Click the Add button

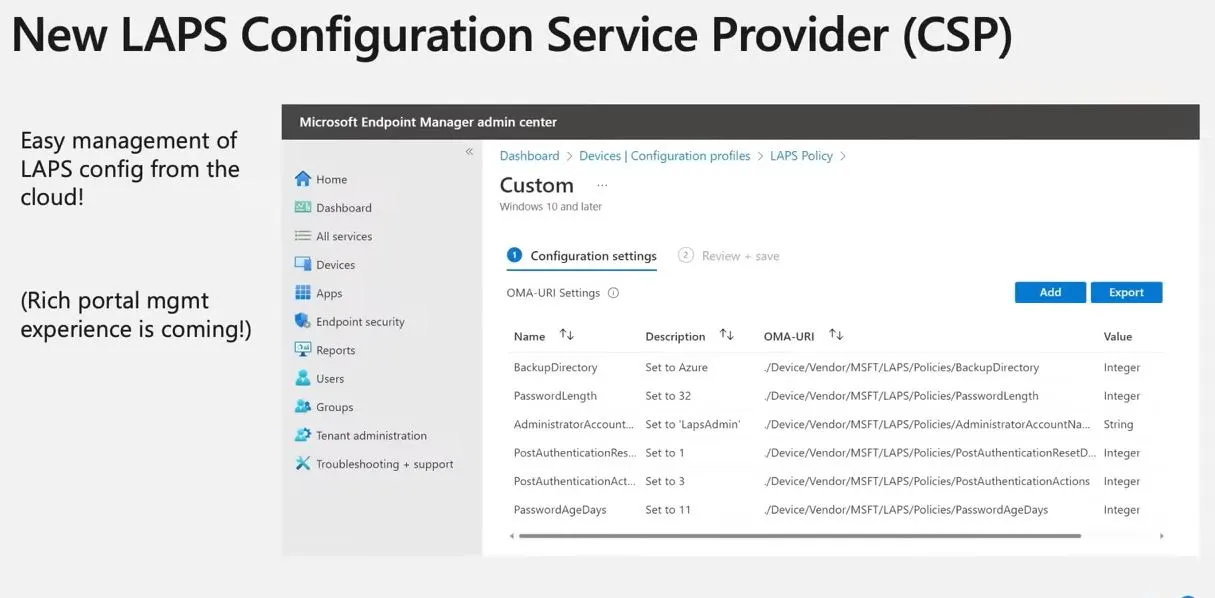1050,292
